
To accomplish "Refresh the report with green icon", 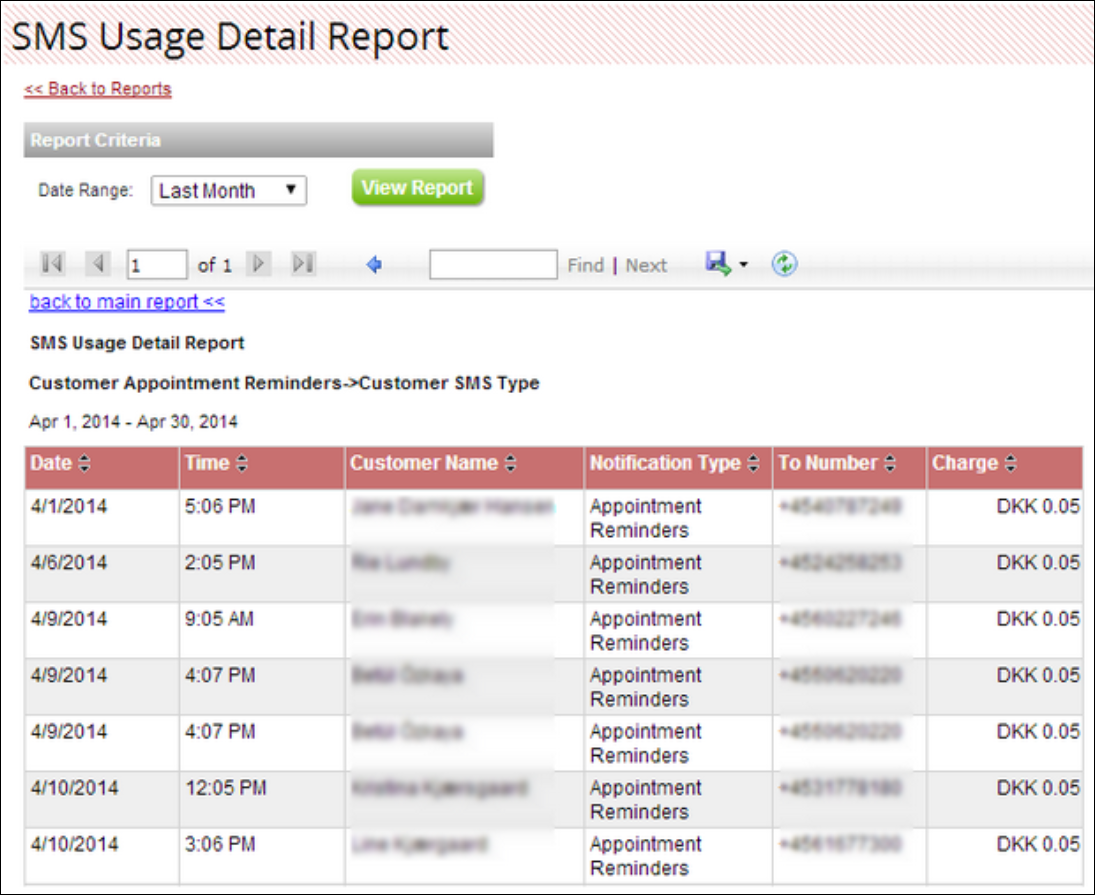I will point(784,264).
